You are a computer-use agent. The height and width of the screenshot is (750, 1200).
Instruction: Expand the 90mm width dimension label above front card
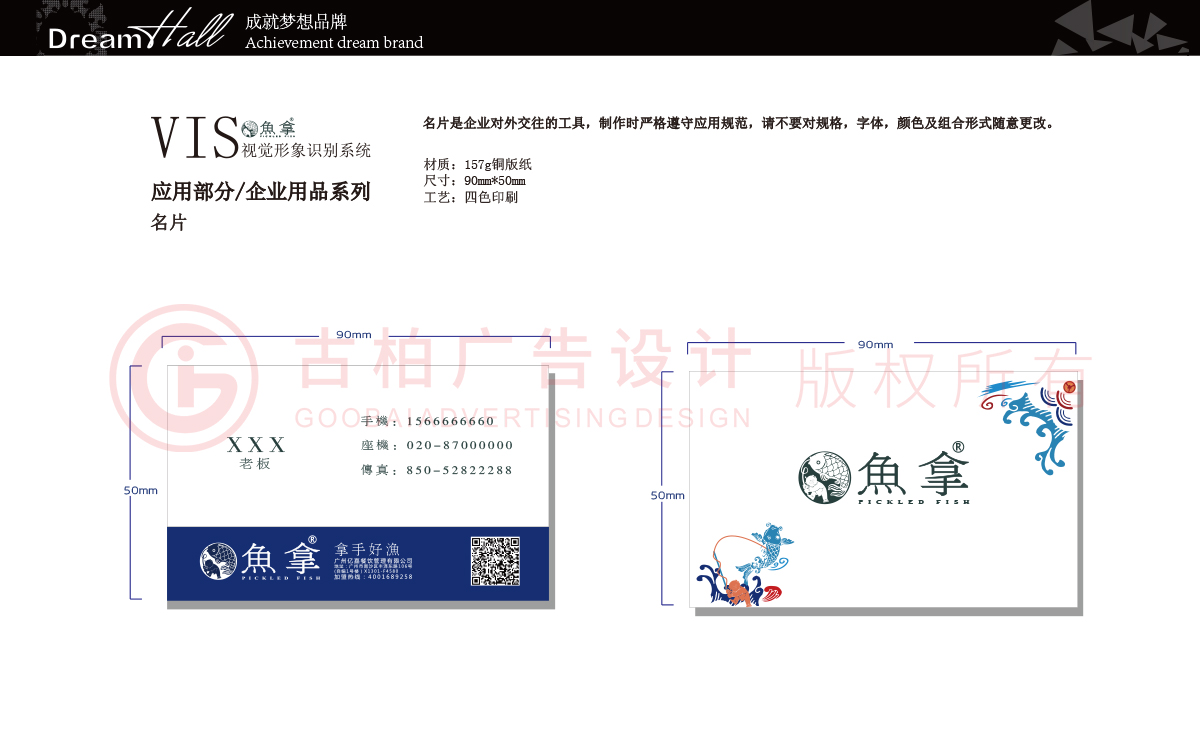click(353, 335)
